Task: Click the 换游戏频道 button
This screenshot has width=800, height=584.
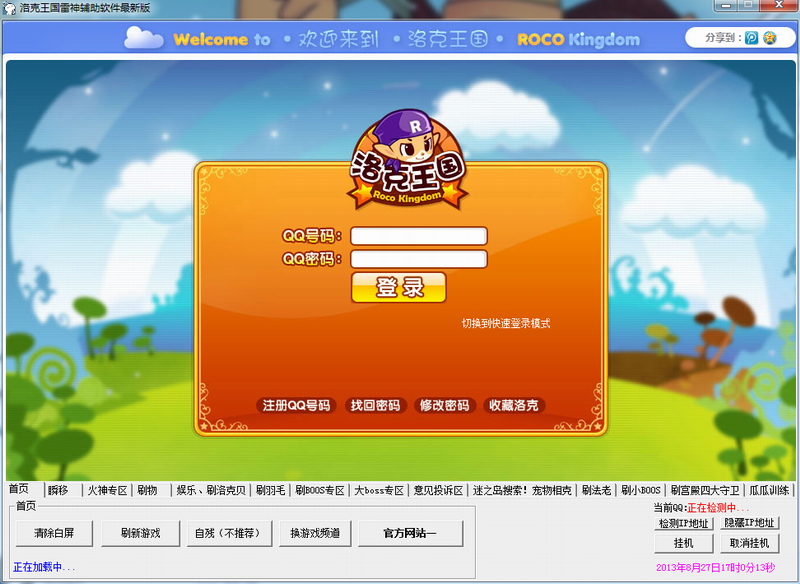Action: pyautogui.click(x=315, y=534)
